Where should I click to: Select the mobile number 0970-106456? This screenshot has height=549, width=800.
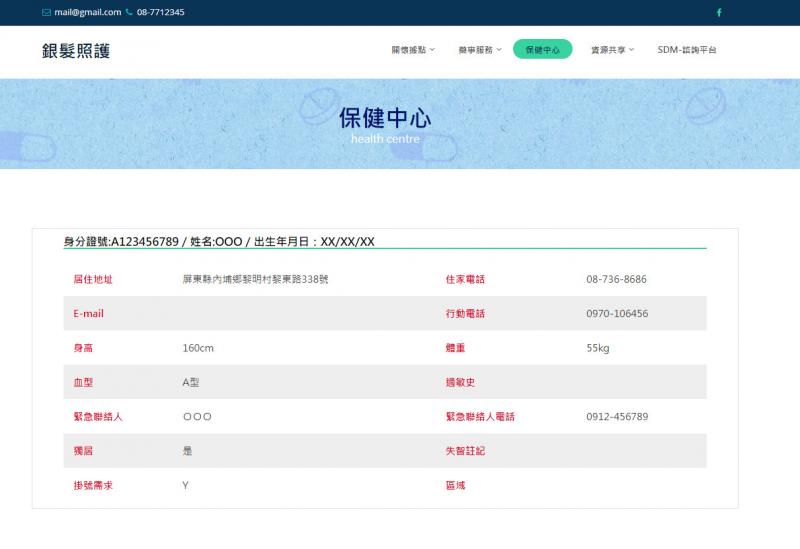tap(617, 313)
